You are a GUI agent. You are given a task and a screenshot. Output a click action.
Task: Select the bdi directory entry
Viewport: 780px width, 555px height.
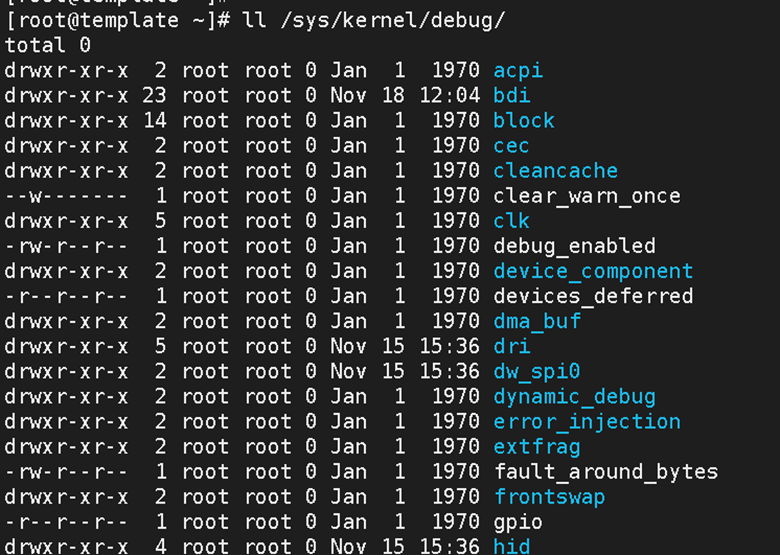point(512,95)
